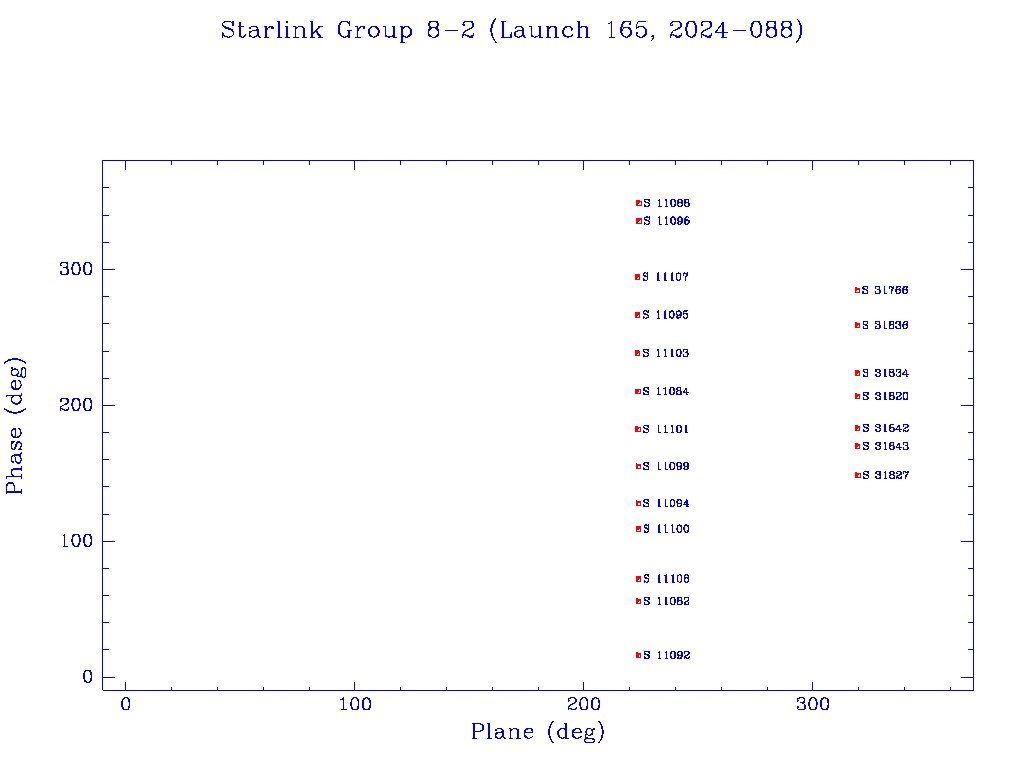Viewport: 1024px width, 768px height.
Task: Select the red data point for S 11095
Action: (x=637, y=315)
